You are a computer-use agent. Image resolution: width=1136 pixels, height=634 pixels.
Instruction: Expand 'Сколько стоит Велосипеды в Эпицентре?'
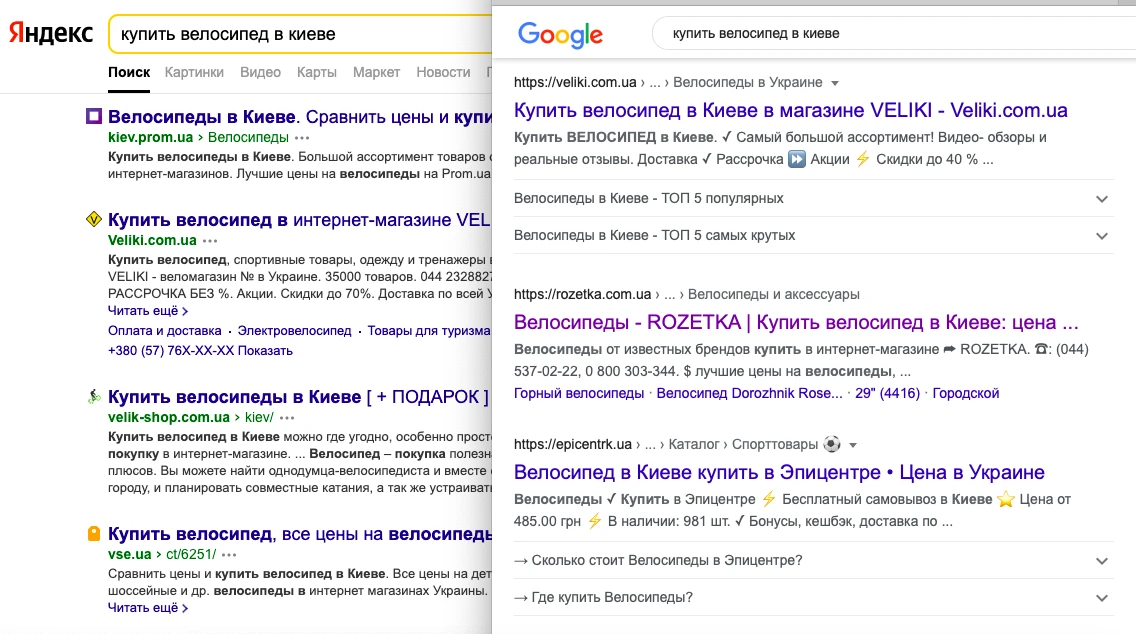pyautogui.click(x=813, y=560)
